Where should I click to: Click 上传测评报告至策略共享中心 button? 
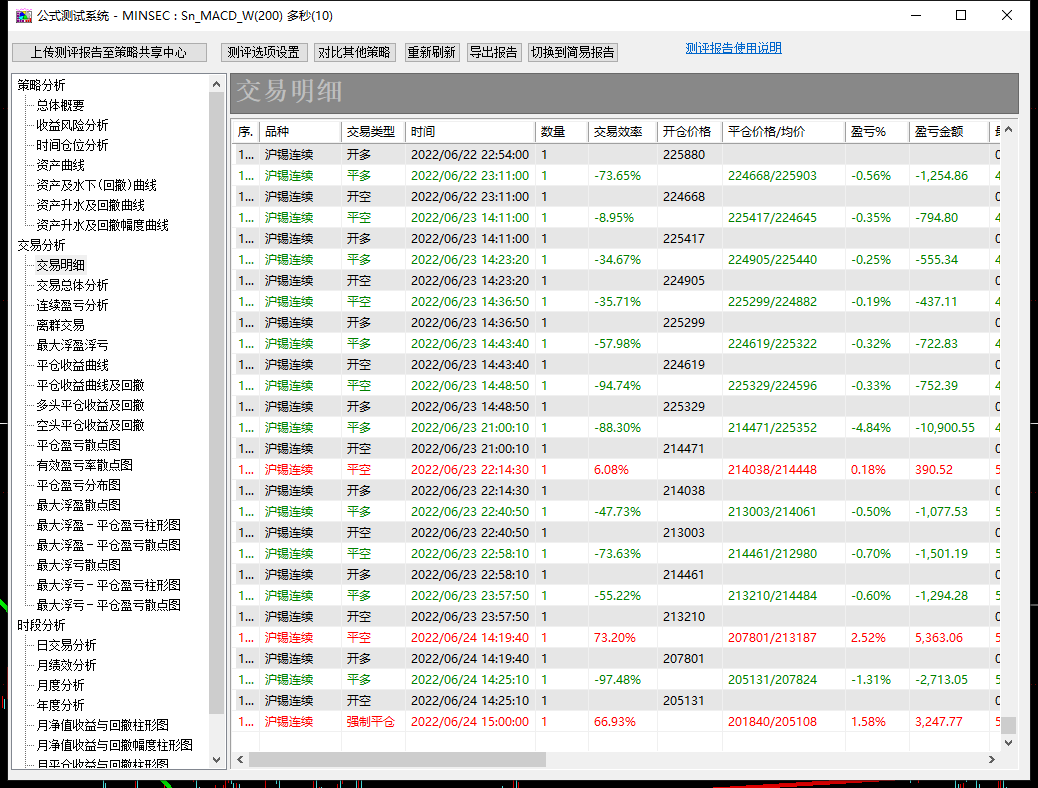pyautogui.click(x=109, y=52)
